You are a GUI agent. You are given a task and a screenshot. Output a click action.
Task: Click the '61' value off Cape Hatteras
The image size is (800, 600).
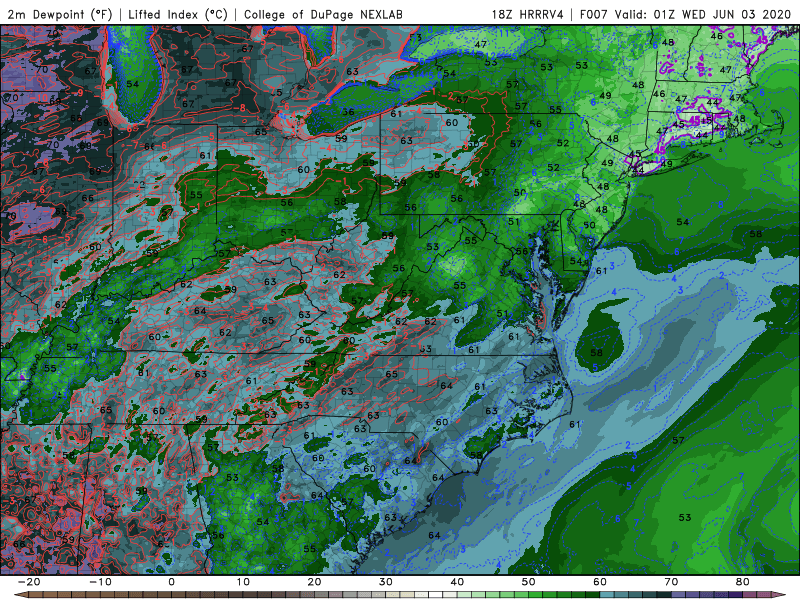[x=575, y=424]
